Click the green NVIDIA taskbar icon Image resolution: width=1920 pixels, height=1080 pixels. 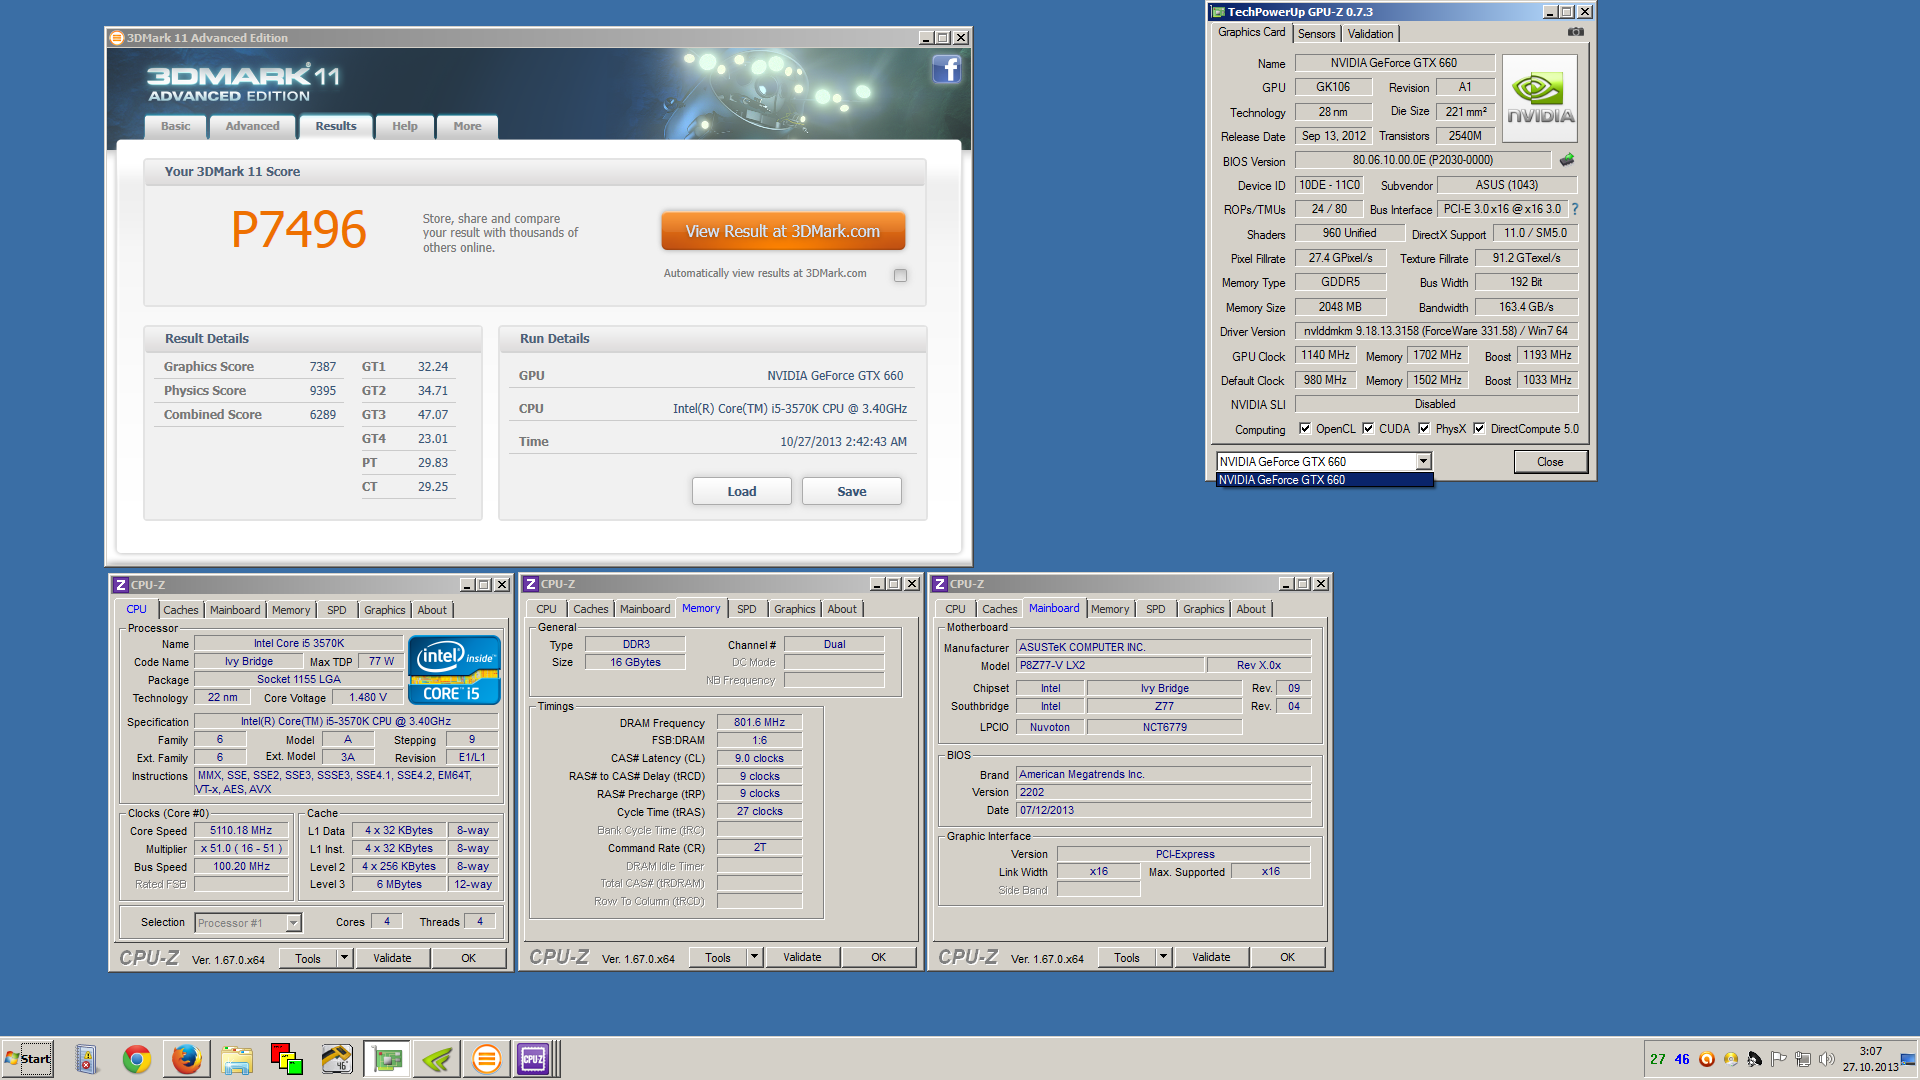[437, 1059]
